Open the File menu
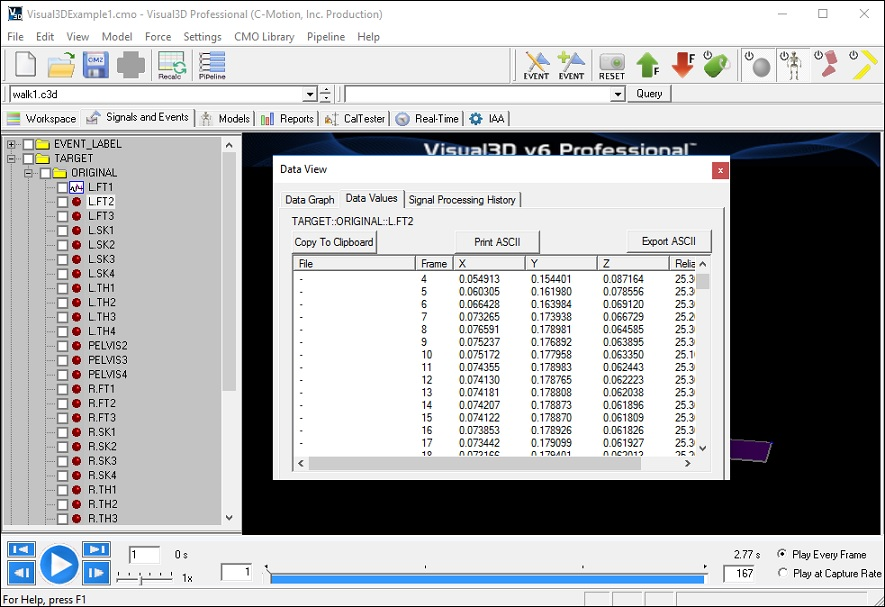This screenshot has width=885, height=607. tap(15, 37)
